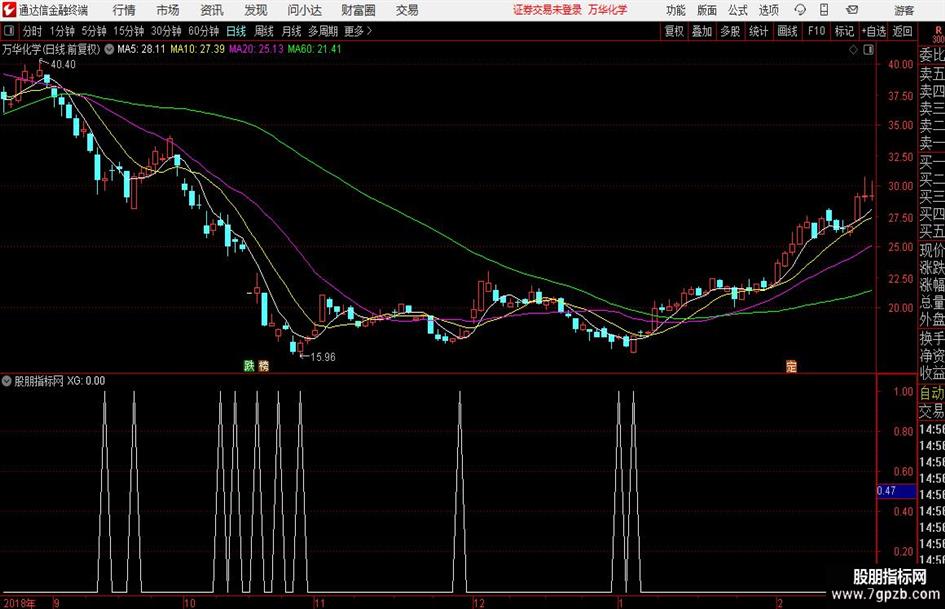
Task: Click the 多股 multi-stock button
Action: [730, 31]
